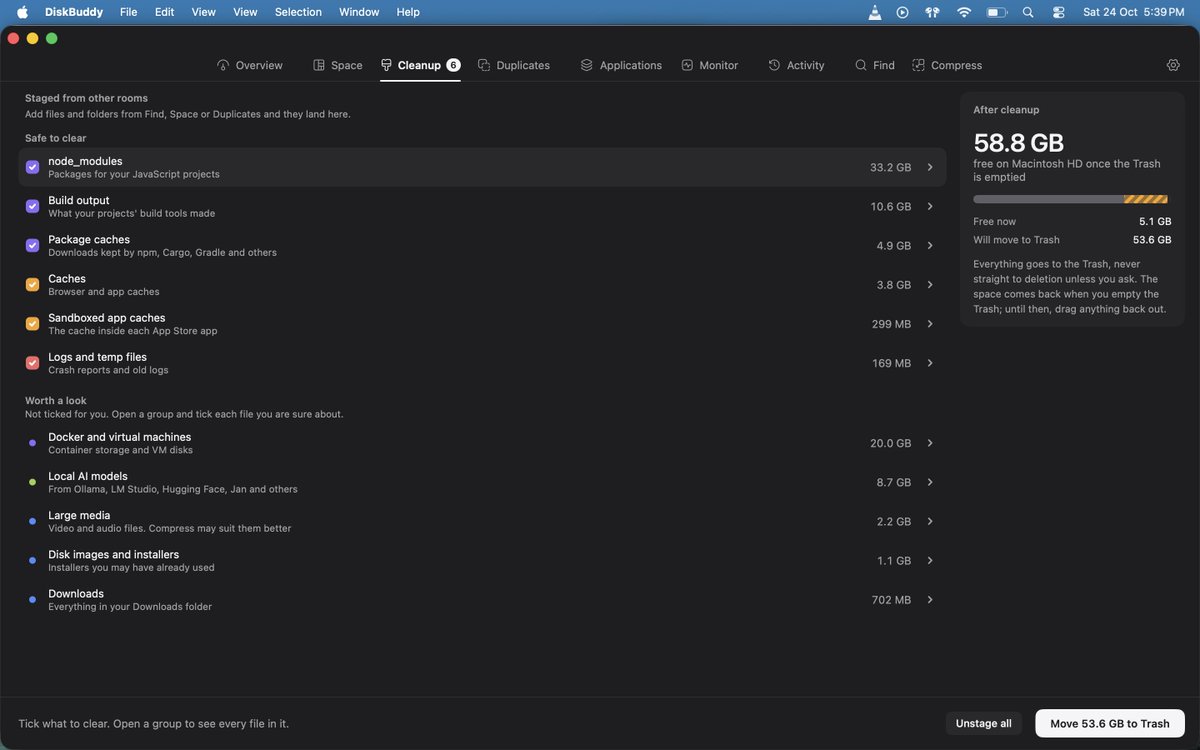Untick the node_modules checkbox
1200x750 pixels.
pos(32,167)
